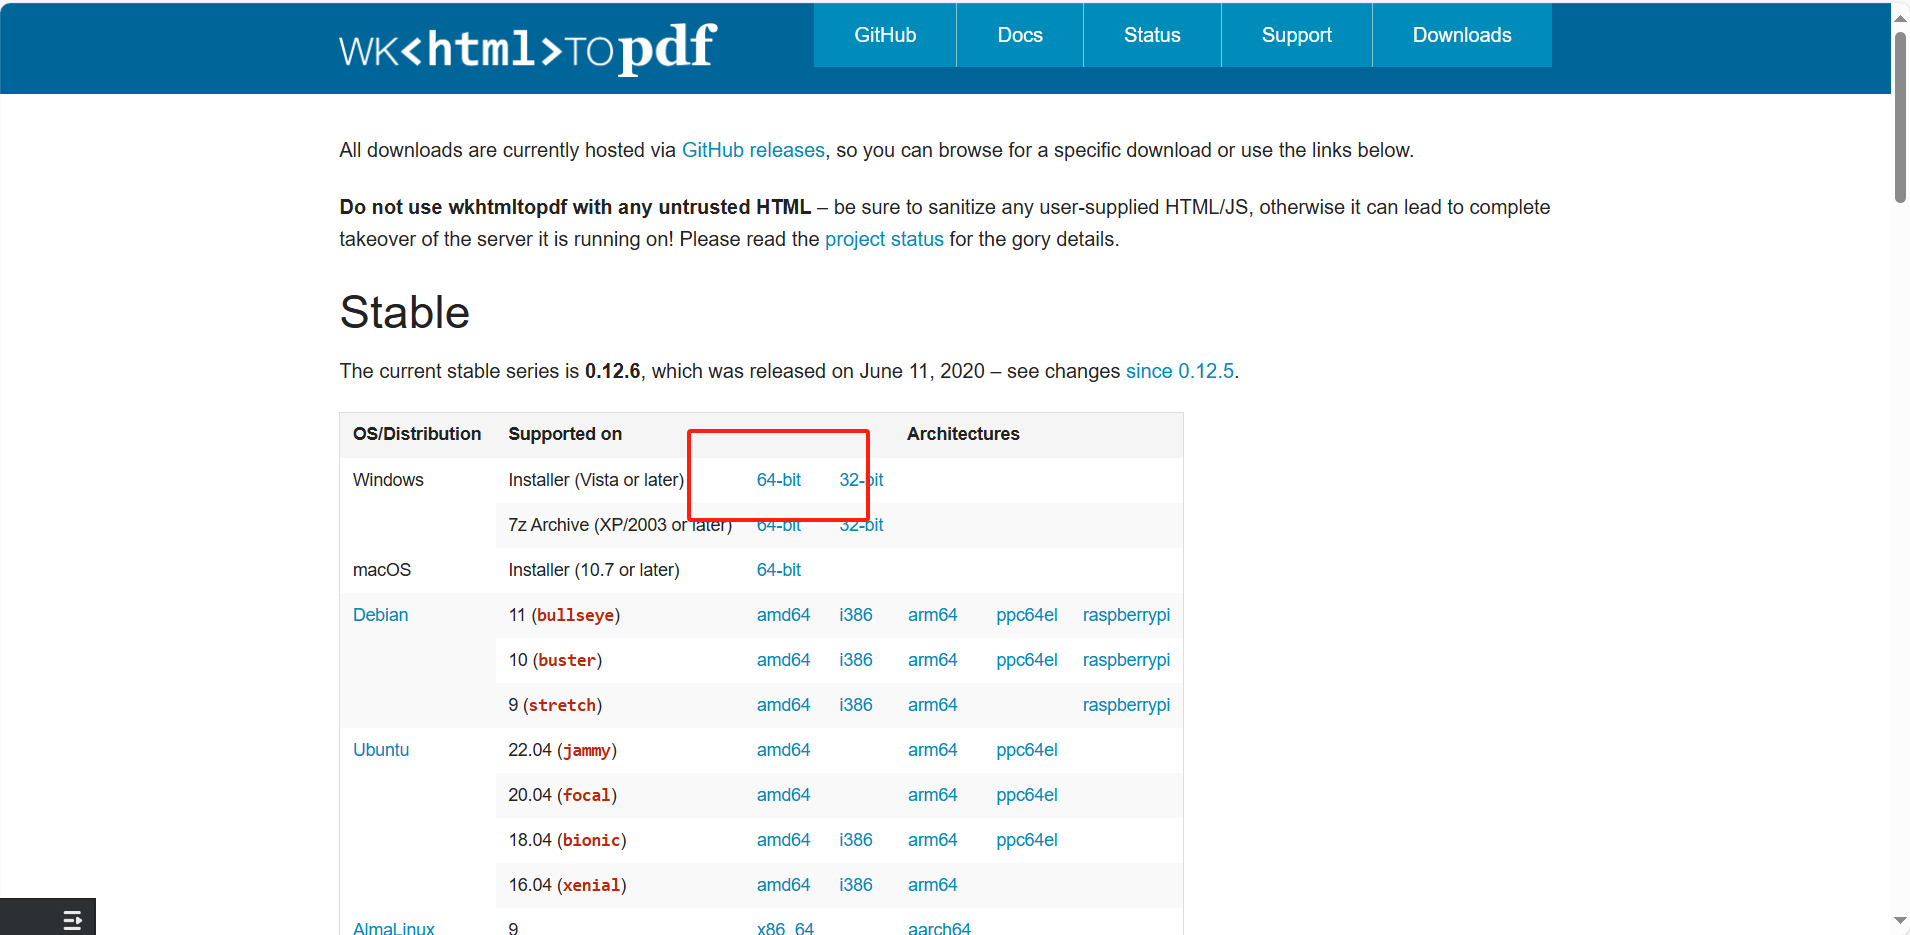Go to the Status page
Screen dimensions: 1910x935
pos(1152,35)
